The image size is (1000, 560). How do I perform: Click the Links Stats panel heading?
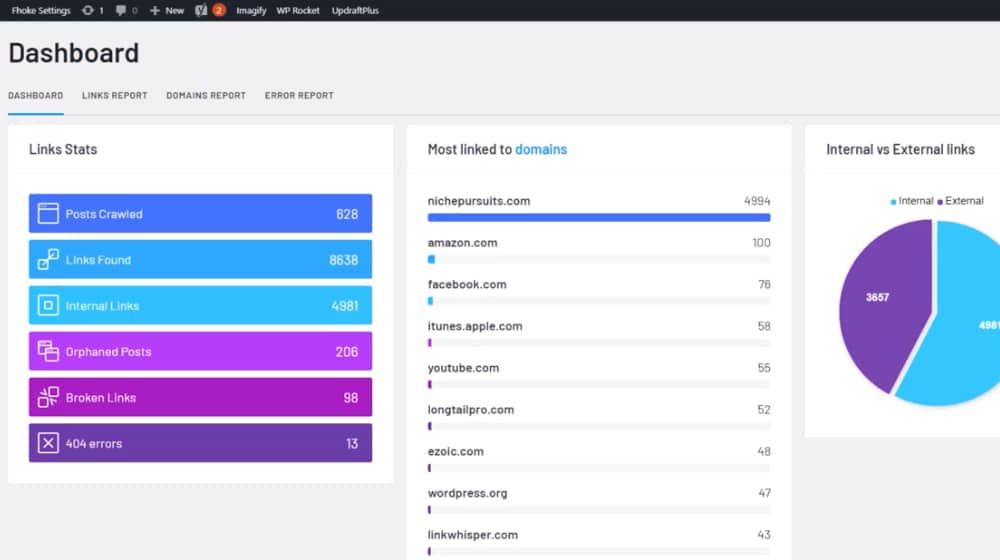pos(63,149)
